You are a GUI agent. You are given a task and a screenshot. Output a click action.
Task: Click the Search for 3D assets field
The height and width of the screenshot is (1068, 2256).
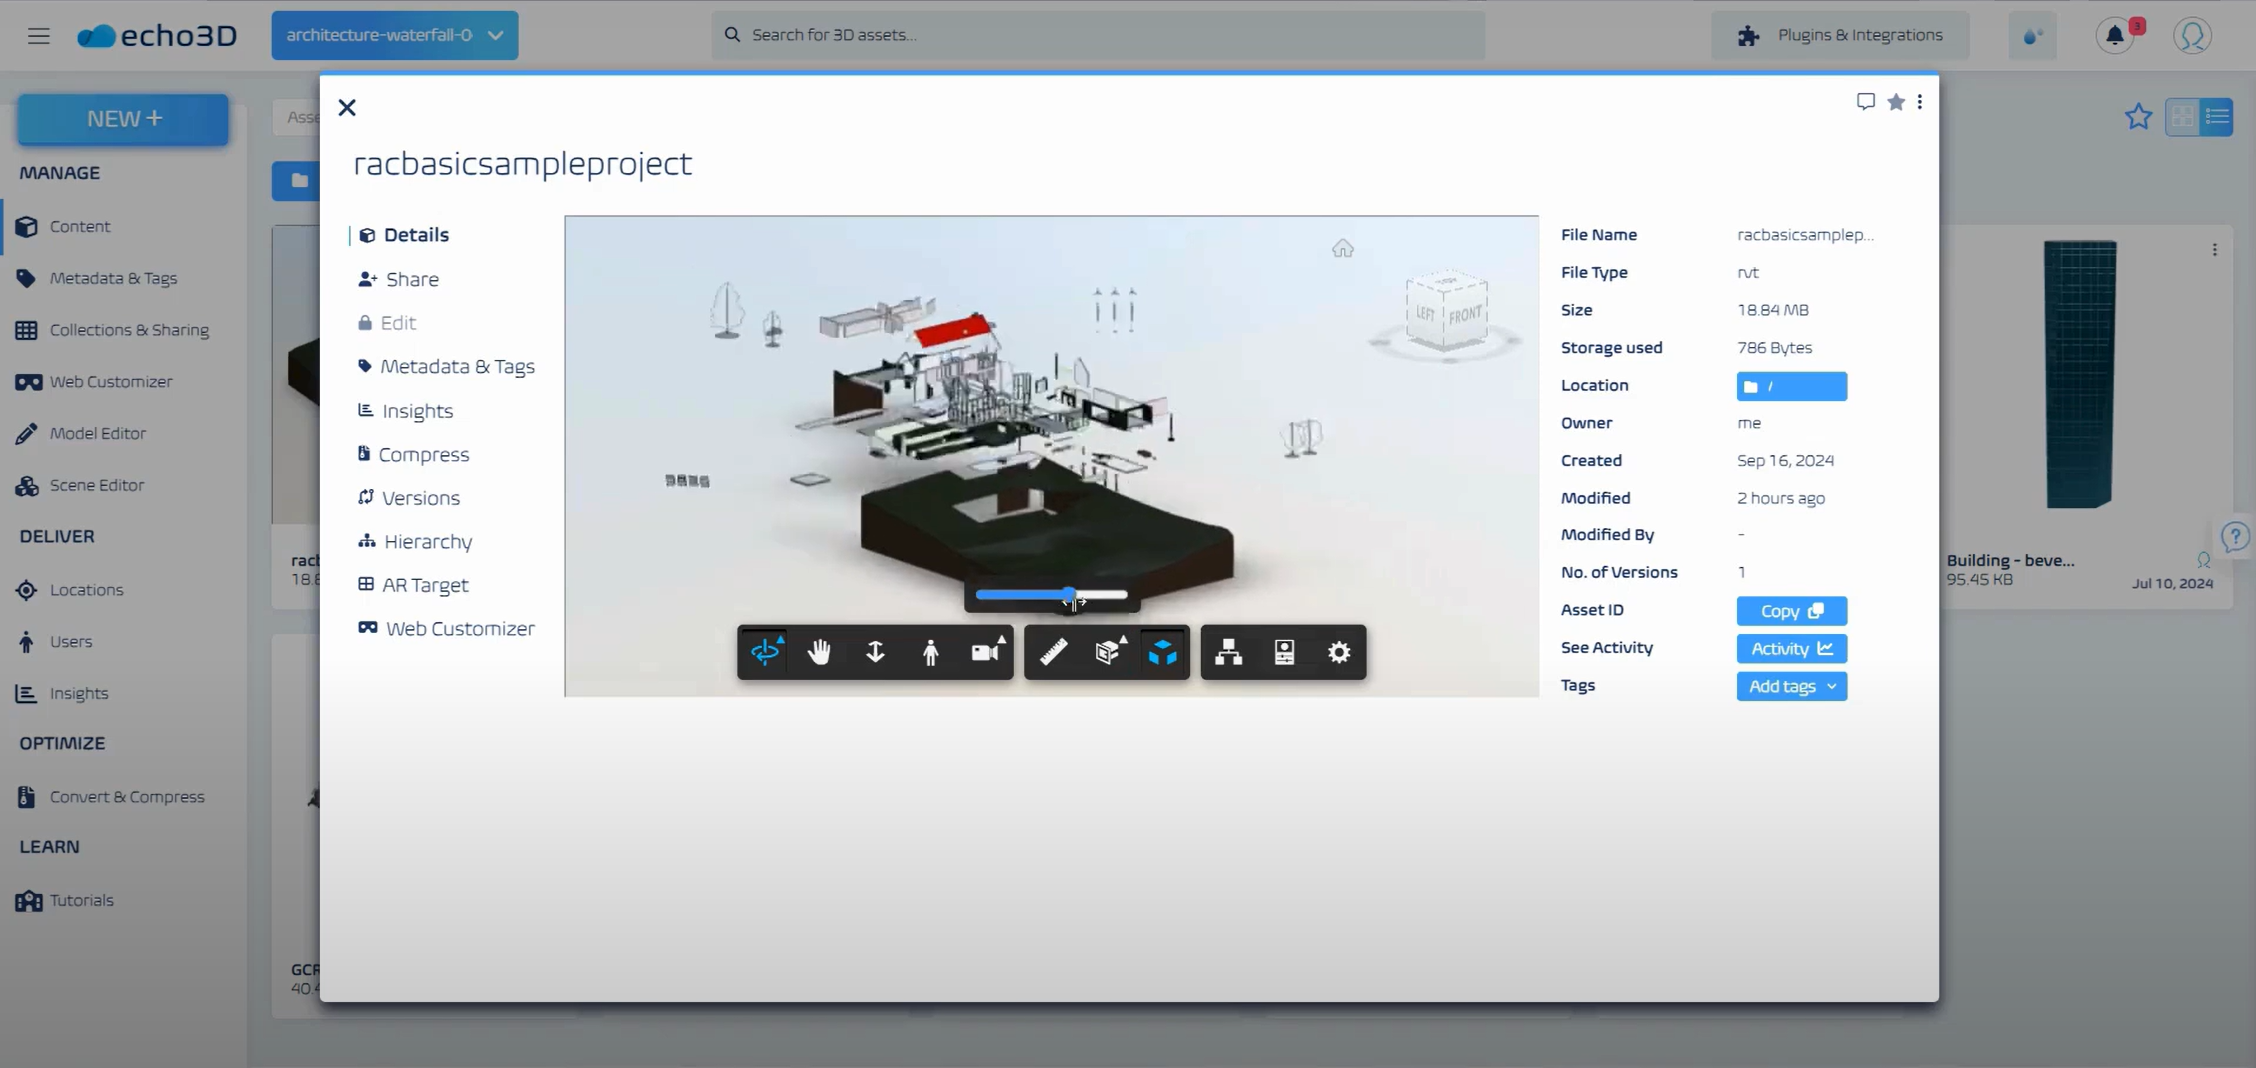pyautogui.click(x=1097, y=35)
